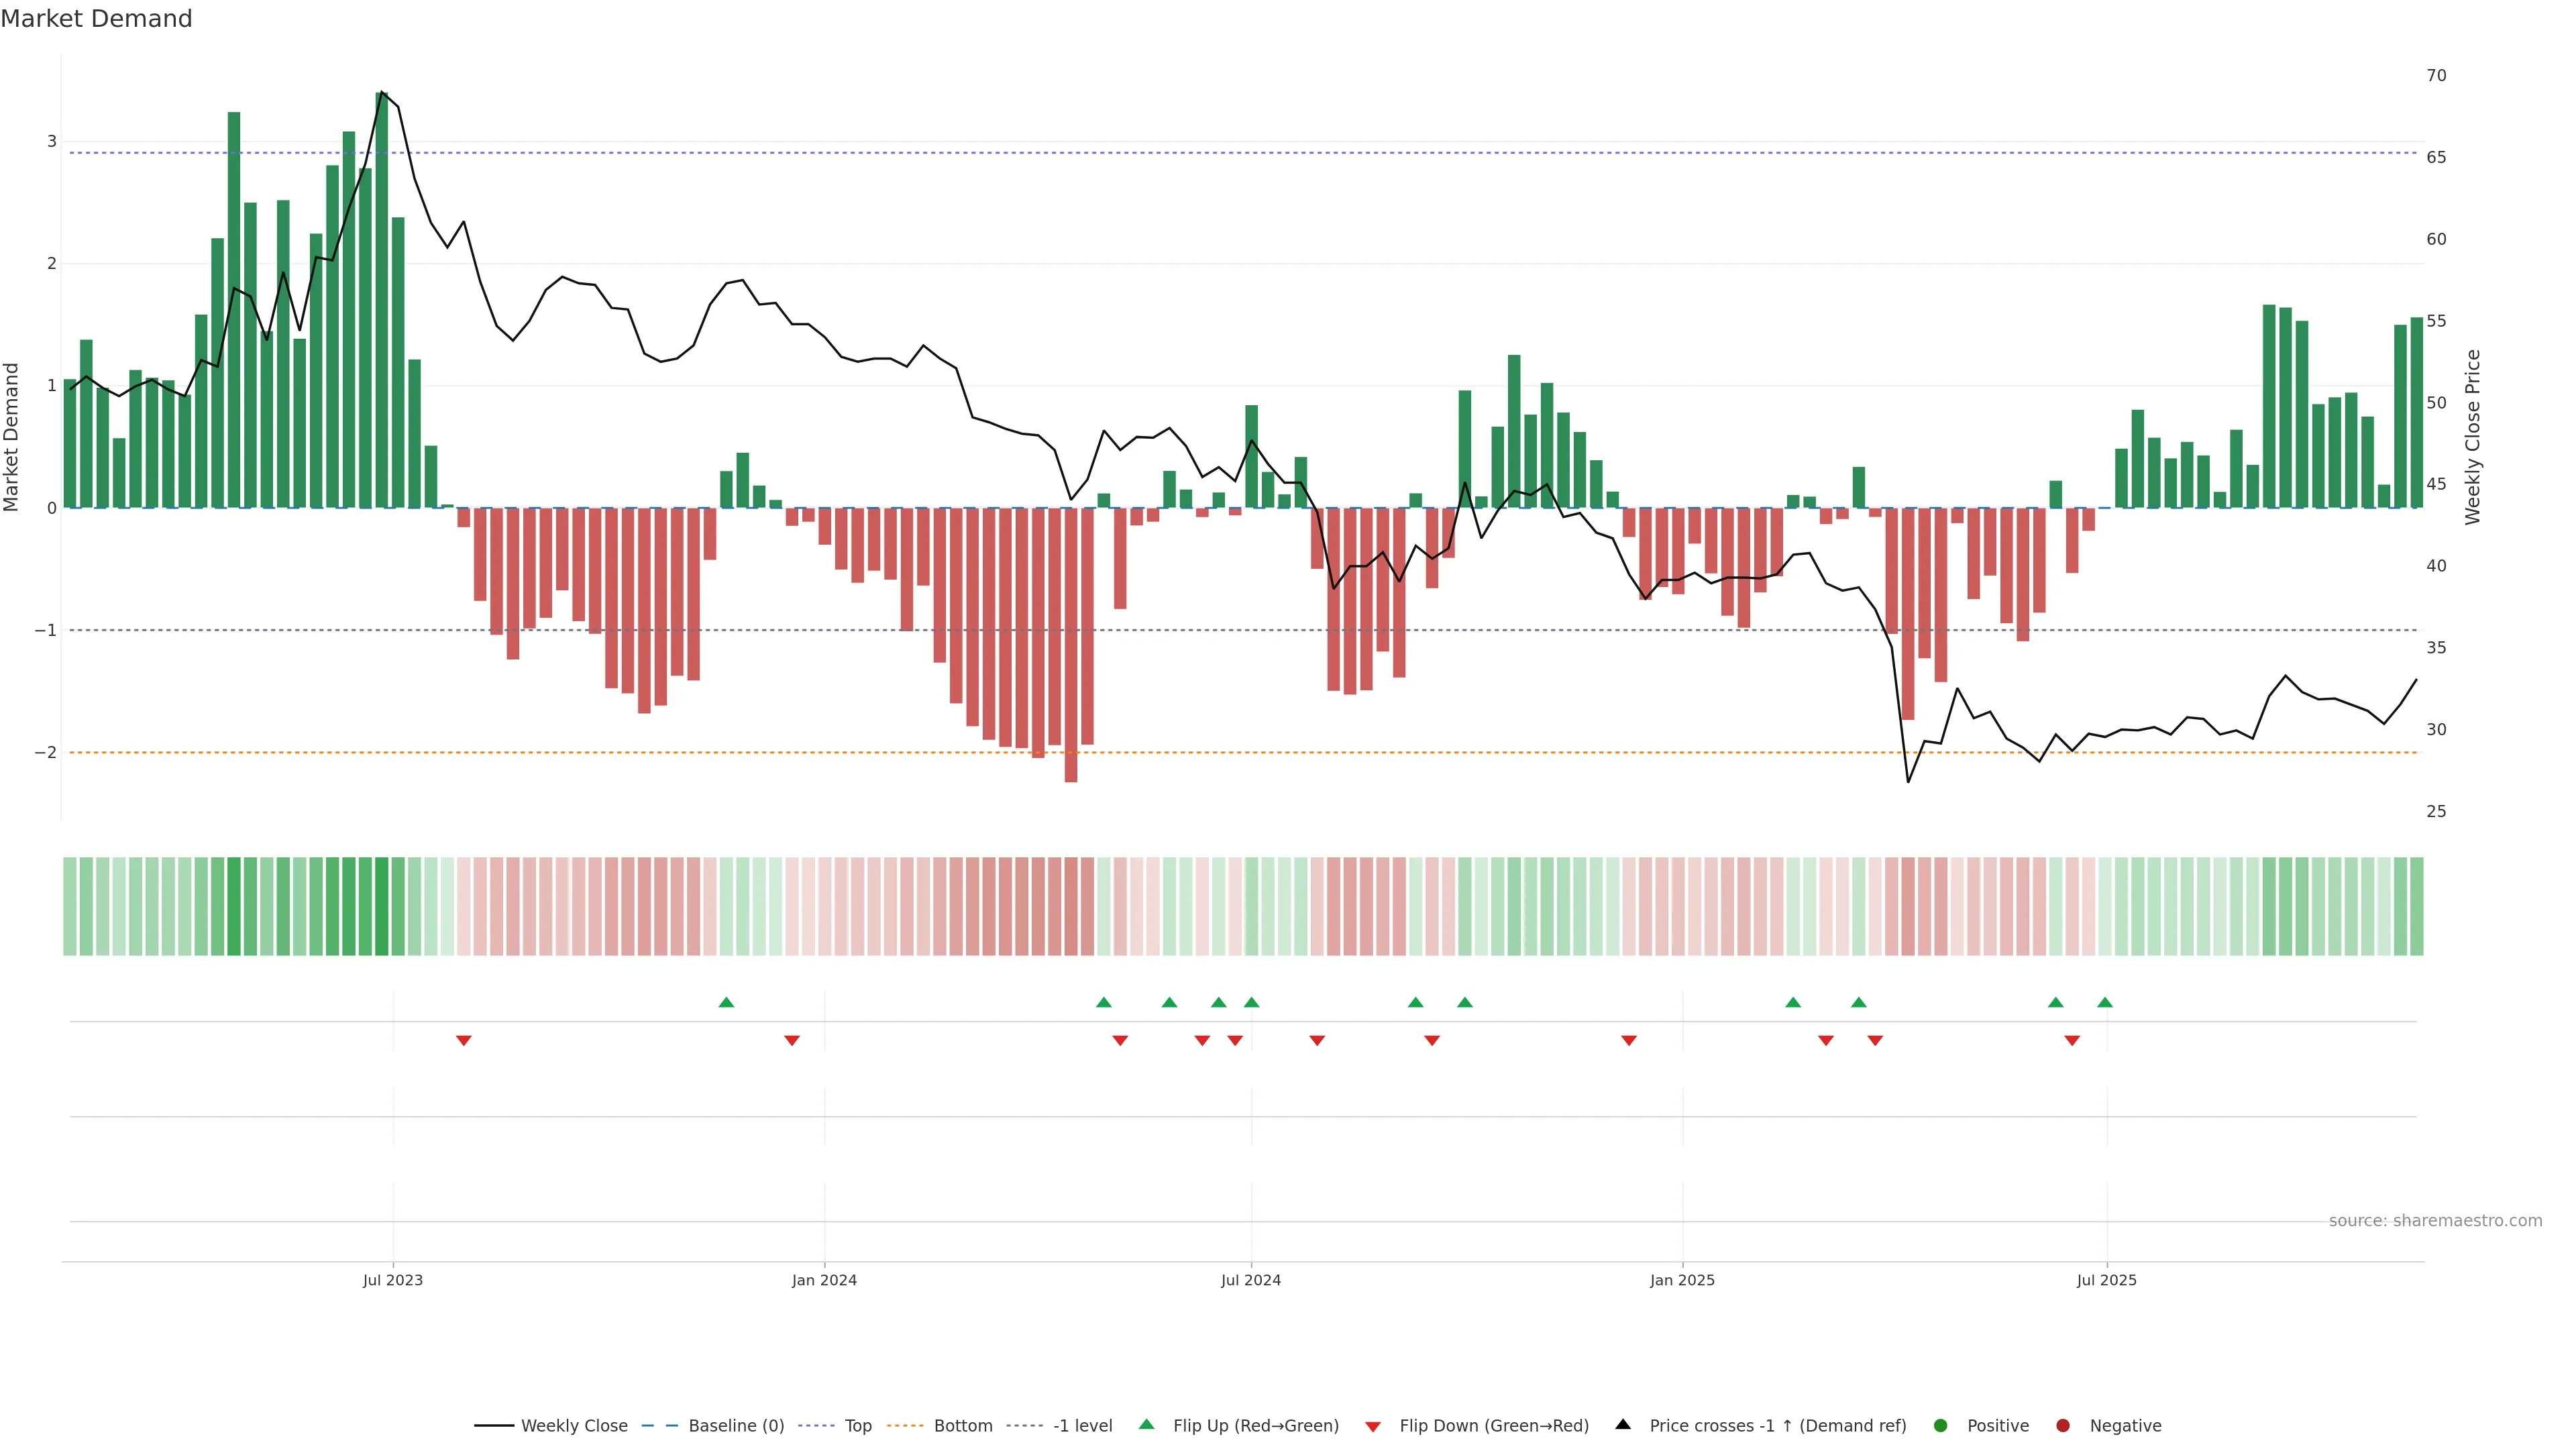Hide the Top dotted line via the legend
The width and height of the screenshot is (2576, 1449).
click(857, 1426)
